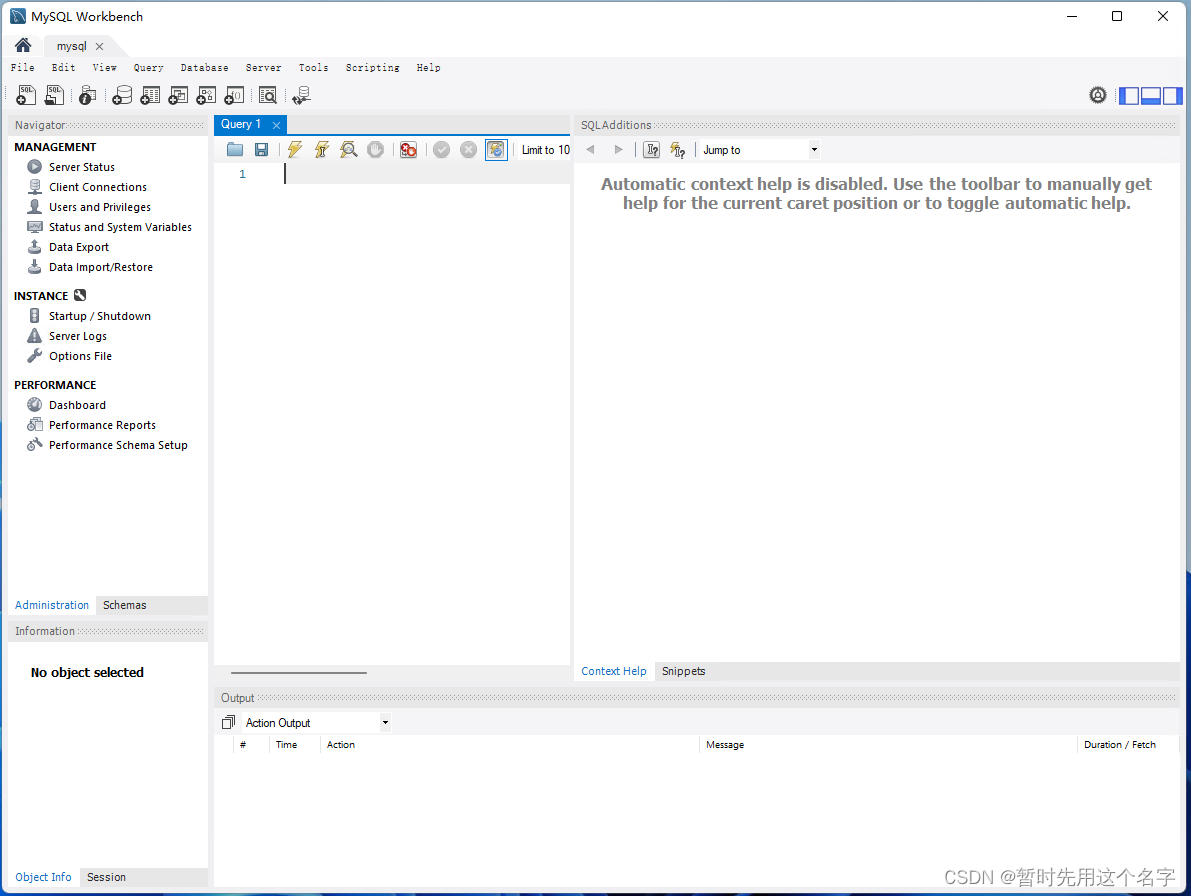Image resolution: width=1191 pixels, height=896 pixels.
Task: Click the query editor horizontal scrollbar
Action: [299, 673]
